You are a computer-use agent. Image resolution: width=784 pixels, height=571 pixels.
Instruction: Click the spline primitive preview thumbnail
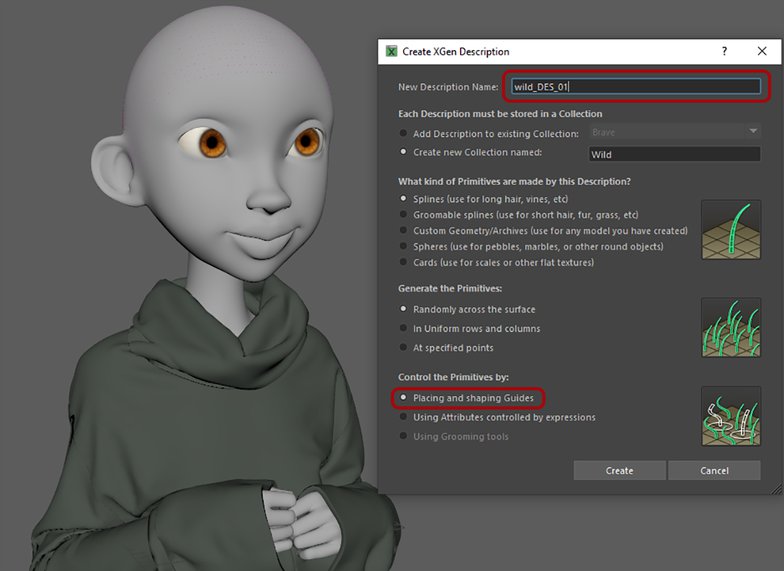point(731,231)
